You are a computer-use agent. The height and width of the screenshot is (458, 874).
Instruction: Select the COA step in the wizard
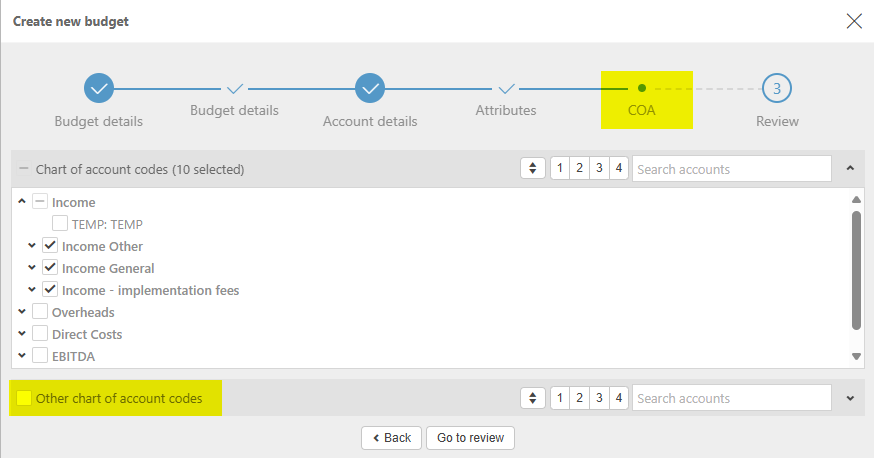(x=642, y=88)
